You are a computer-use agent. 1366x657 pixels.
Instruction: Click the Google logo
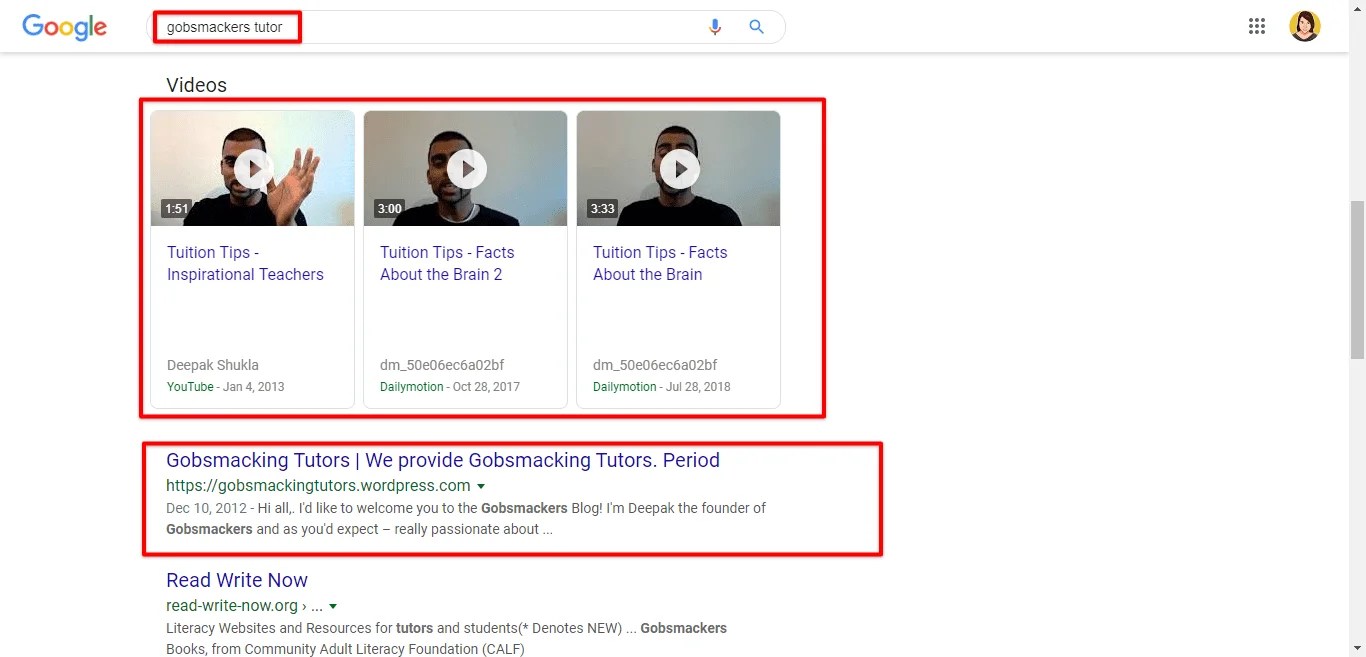(x=65, y=27)
